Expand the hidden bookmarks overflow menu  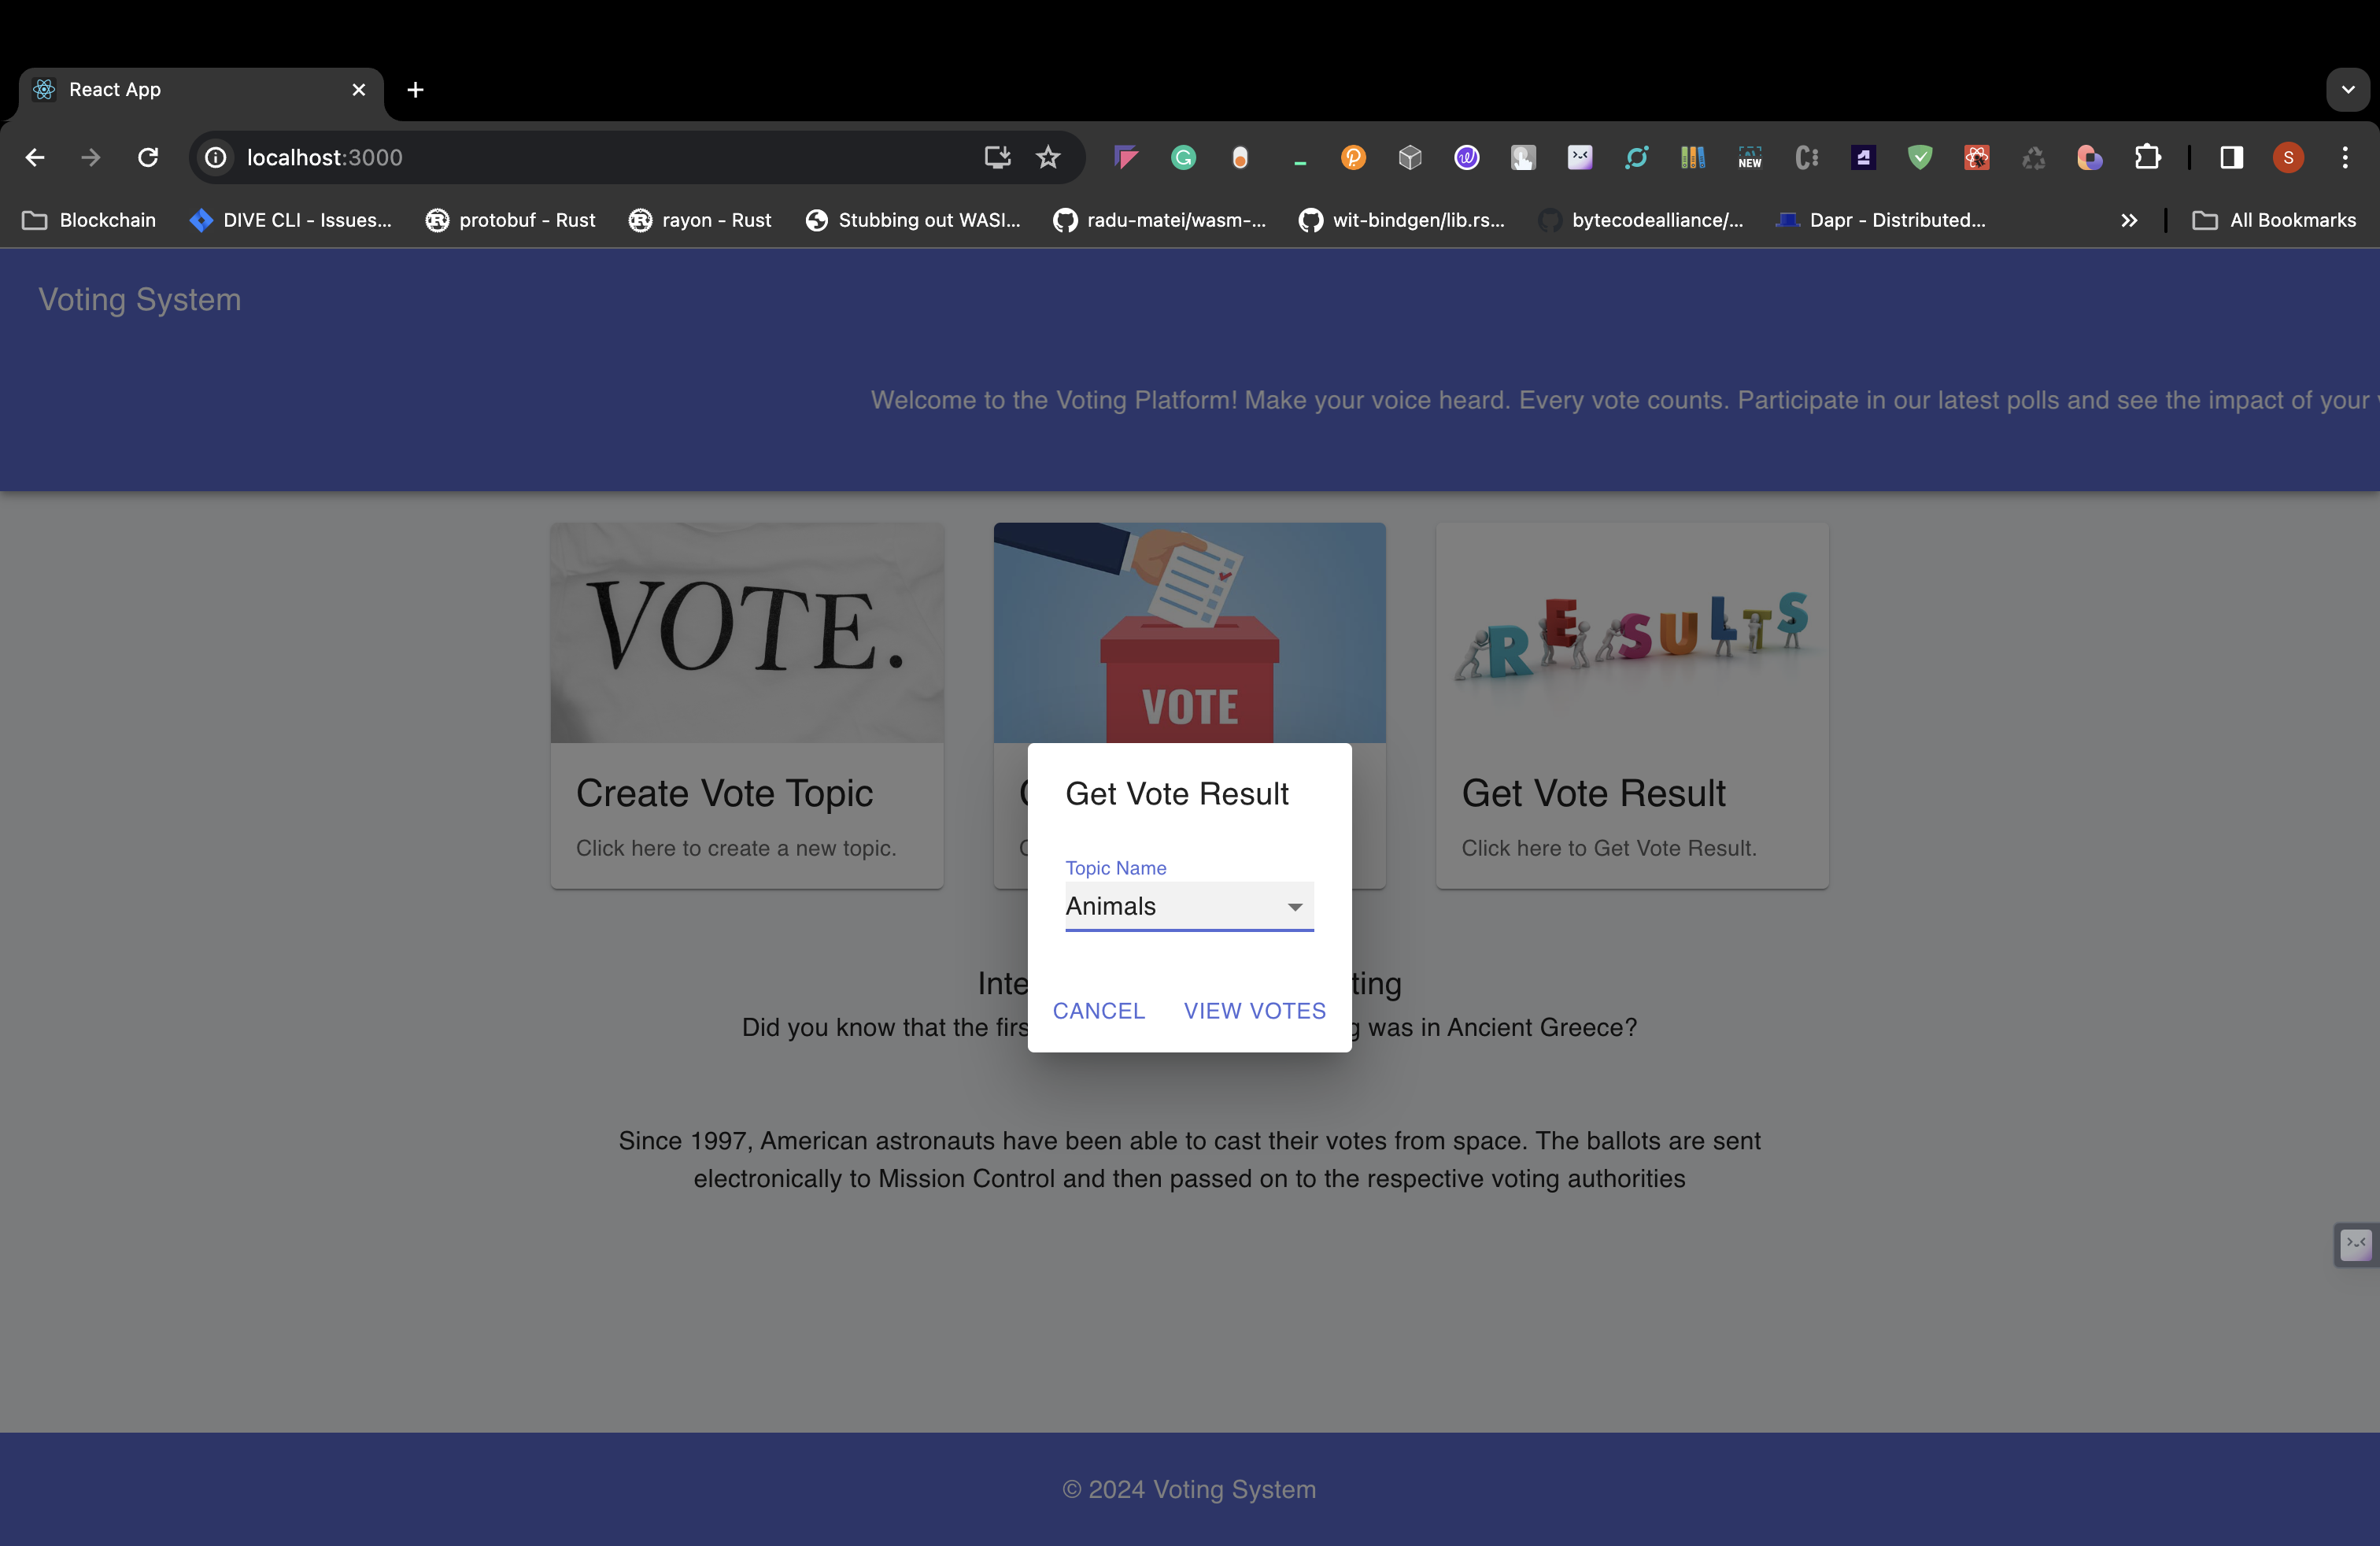2128,219
